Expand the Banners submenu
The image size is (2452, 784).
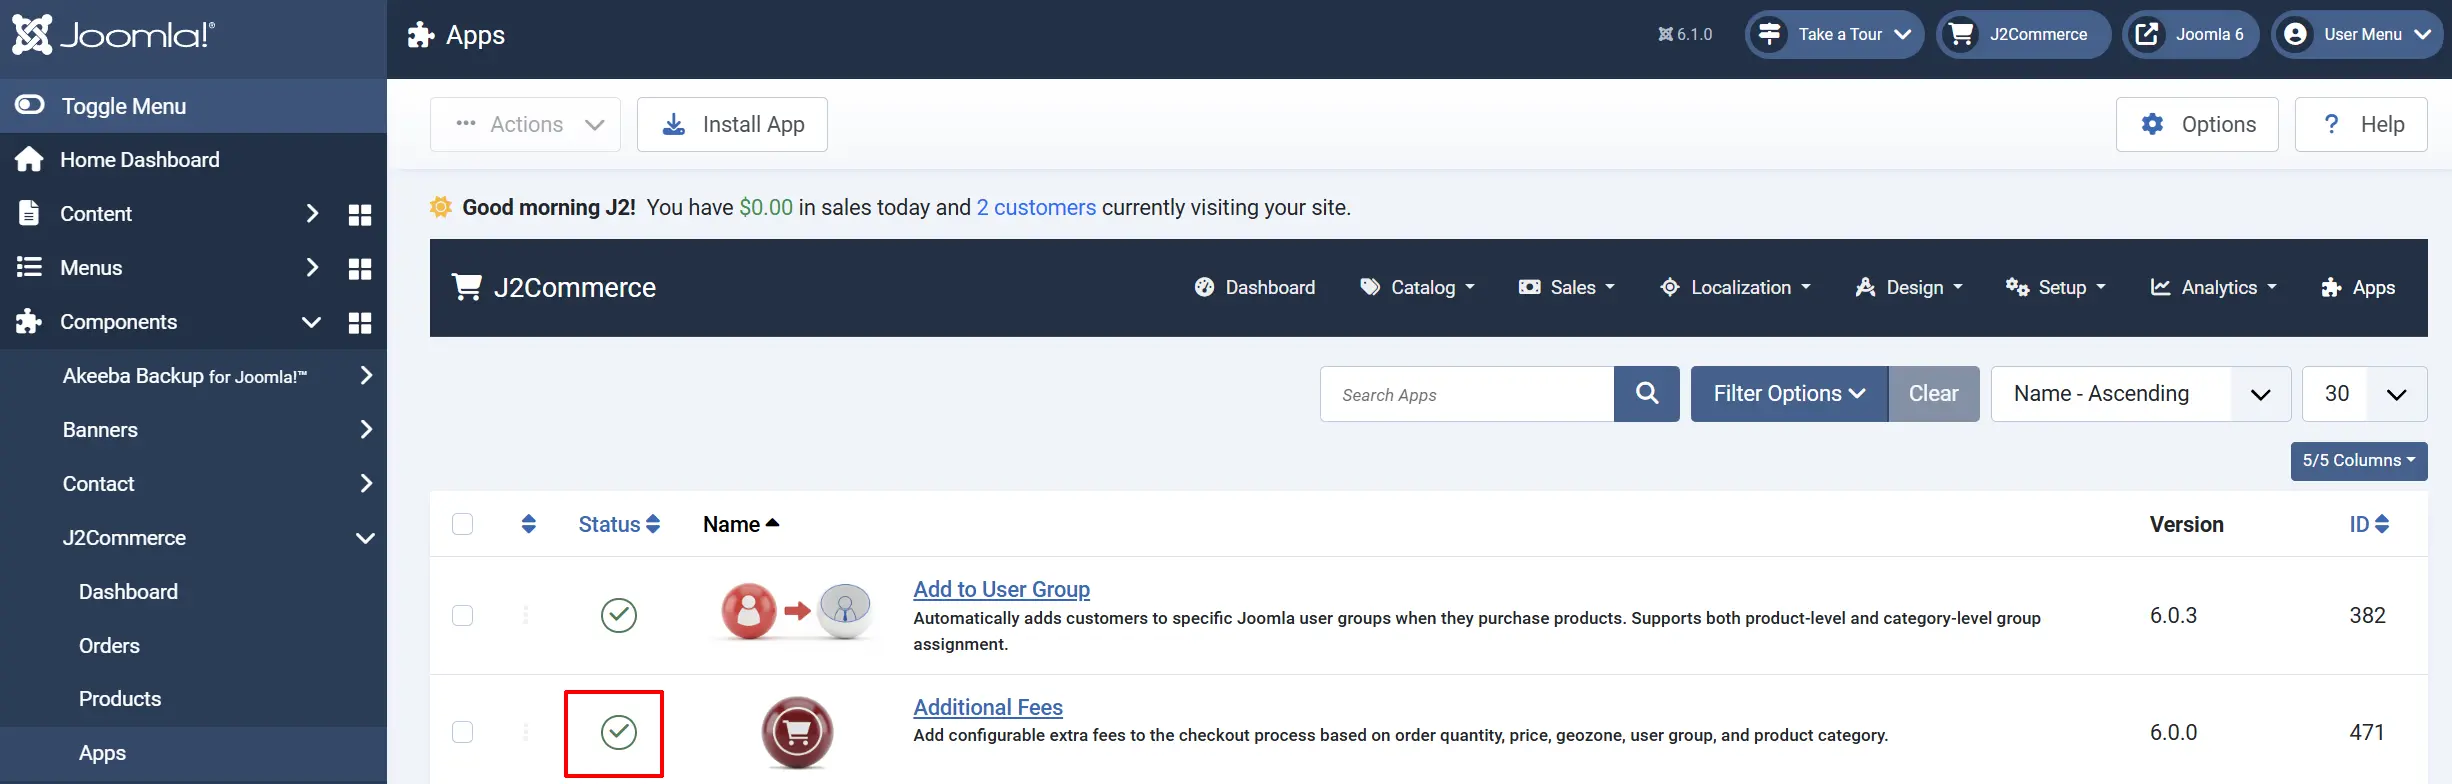(x=366, y=429)
